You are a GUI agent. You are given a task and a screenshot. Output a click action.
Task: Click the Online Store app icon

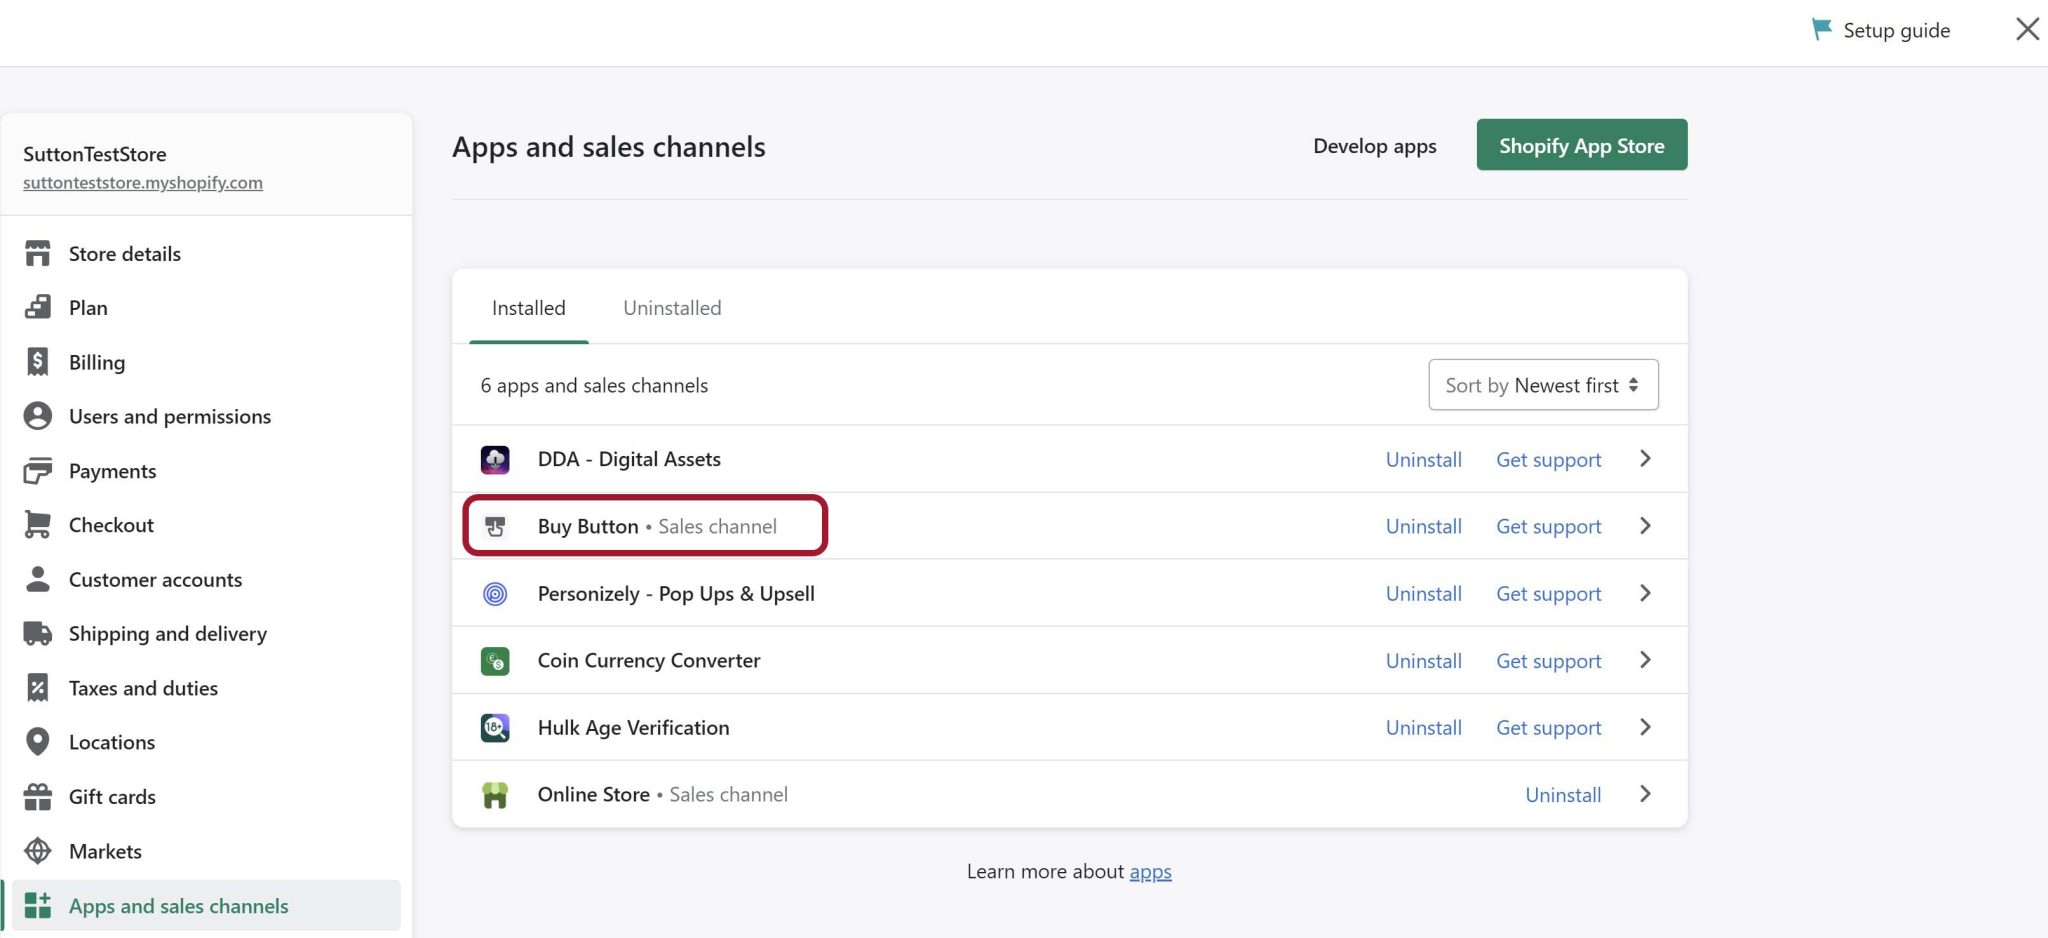coord(495,795)
